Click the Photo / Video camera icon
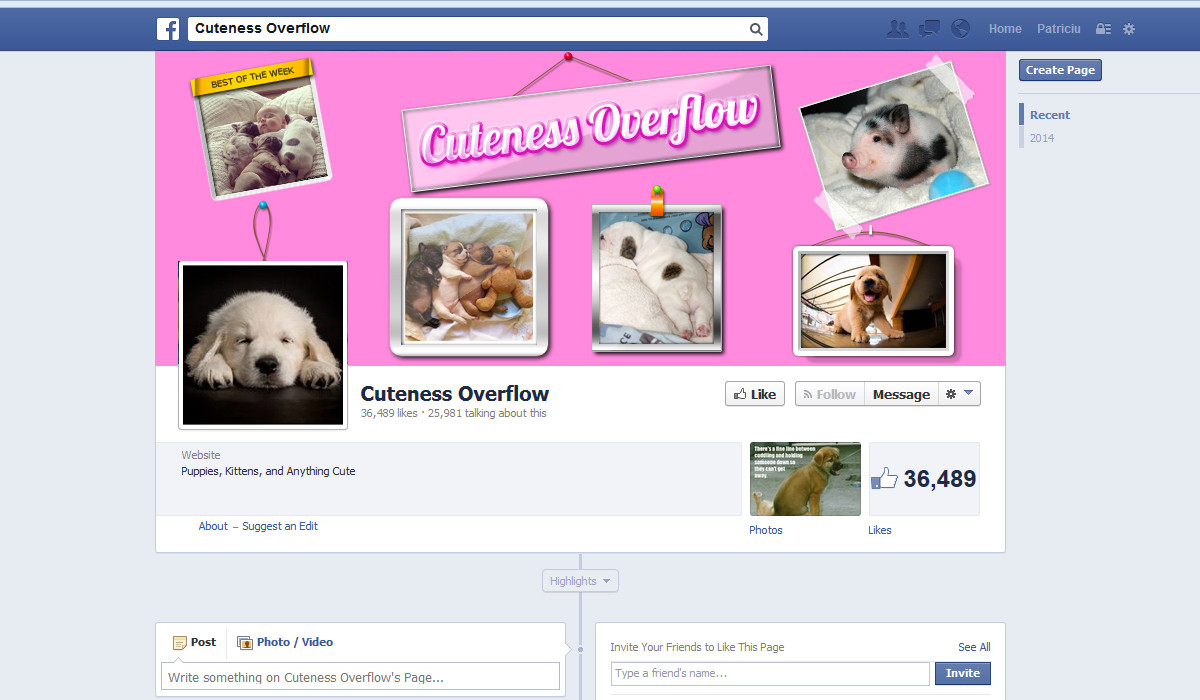This screenshot has width=1200, height=700. click(x=245, y=642)
